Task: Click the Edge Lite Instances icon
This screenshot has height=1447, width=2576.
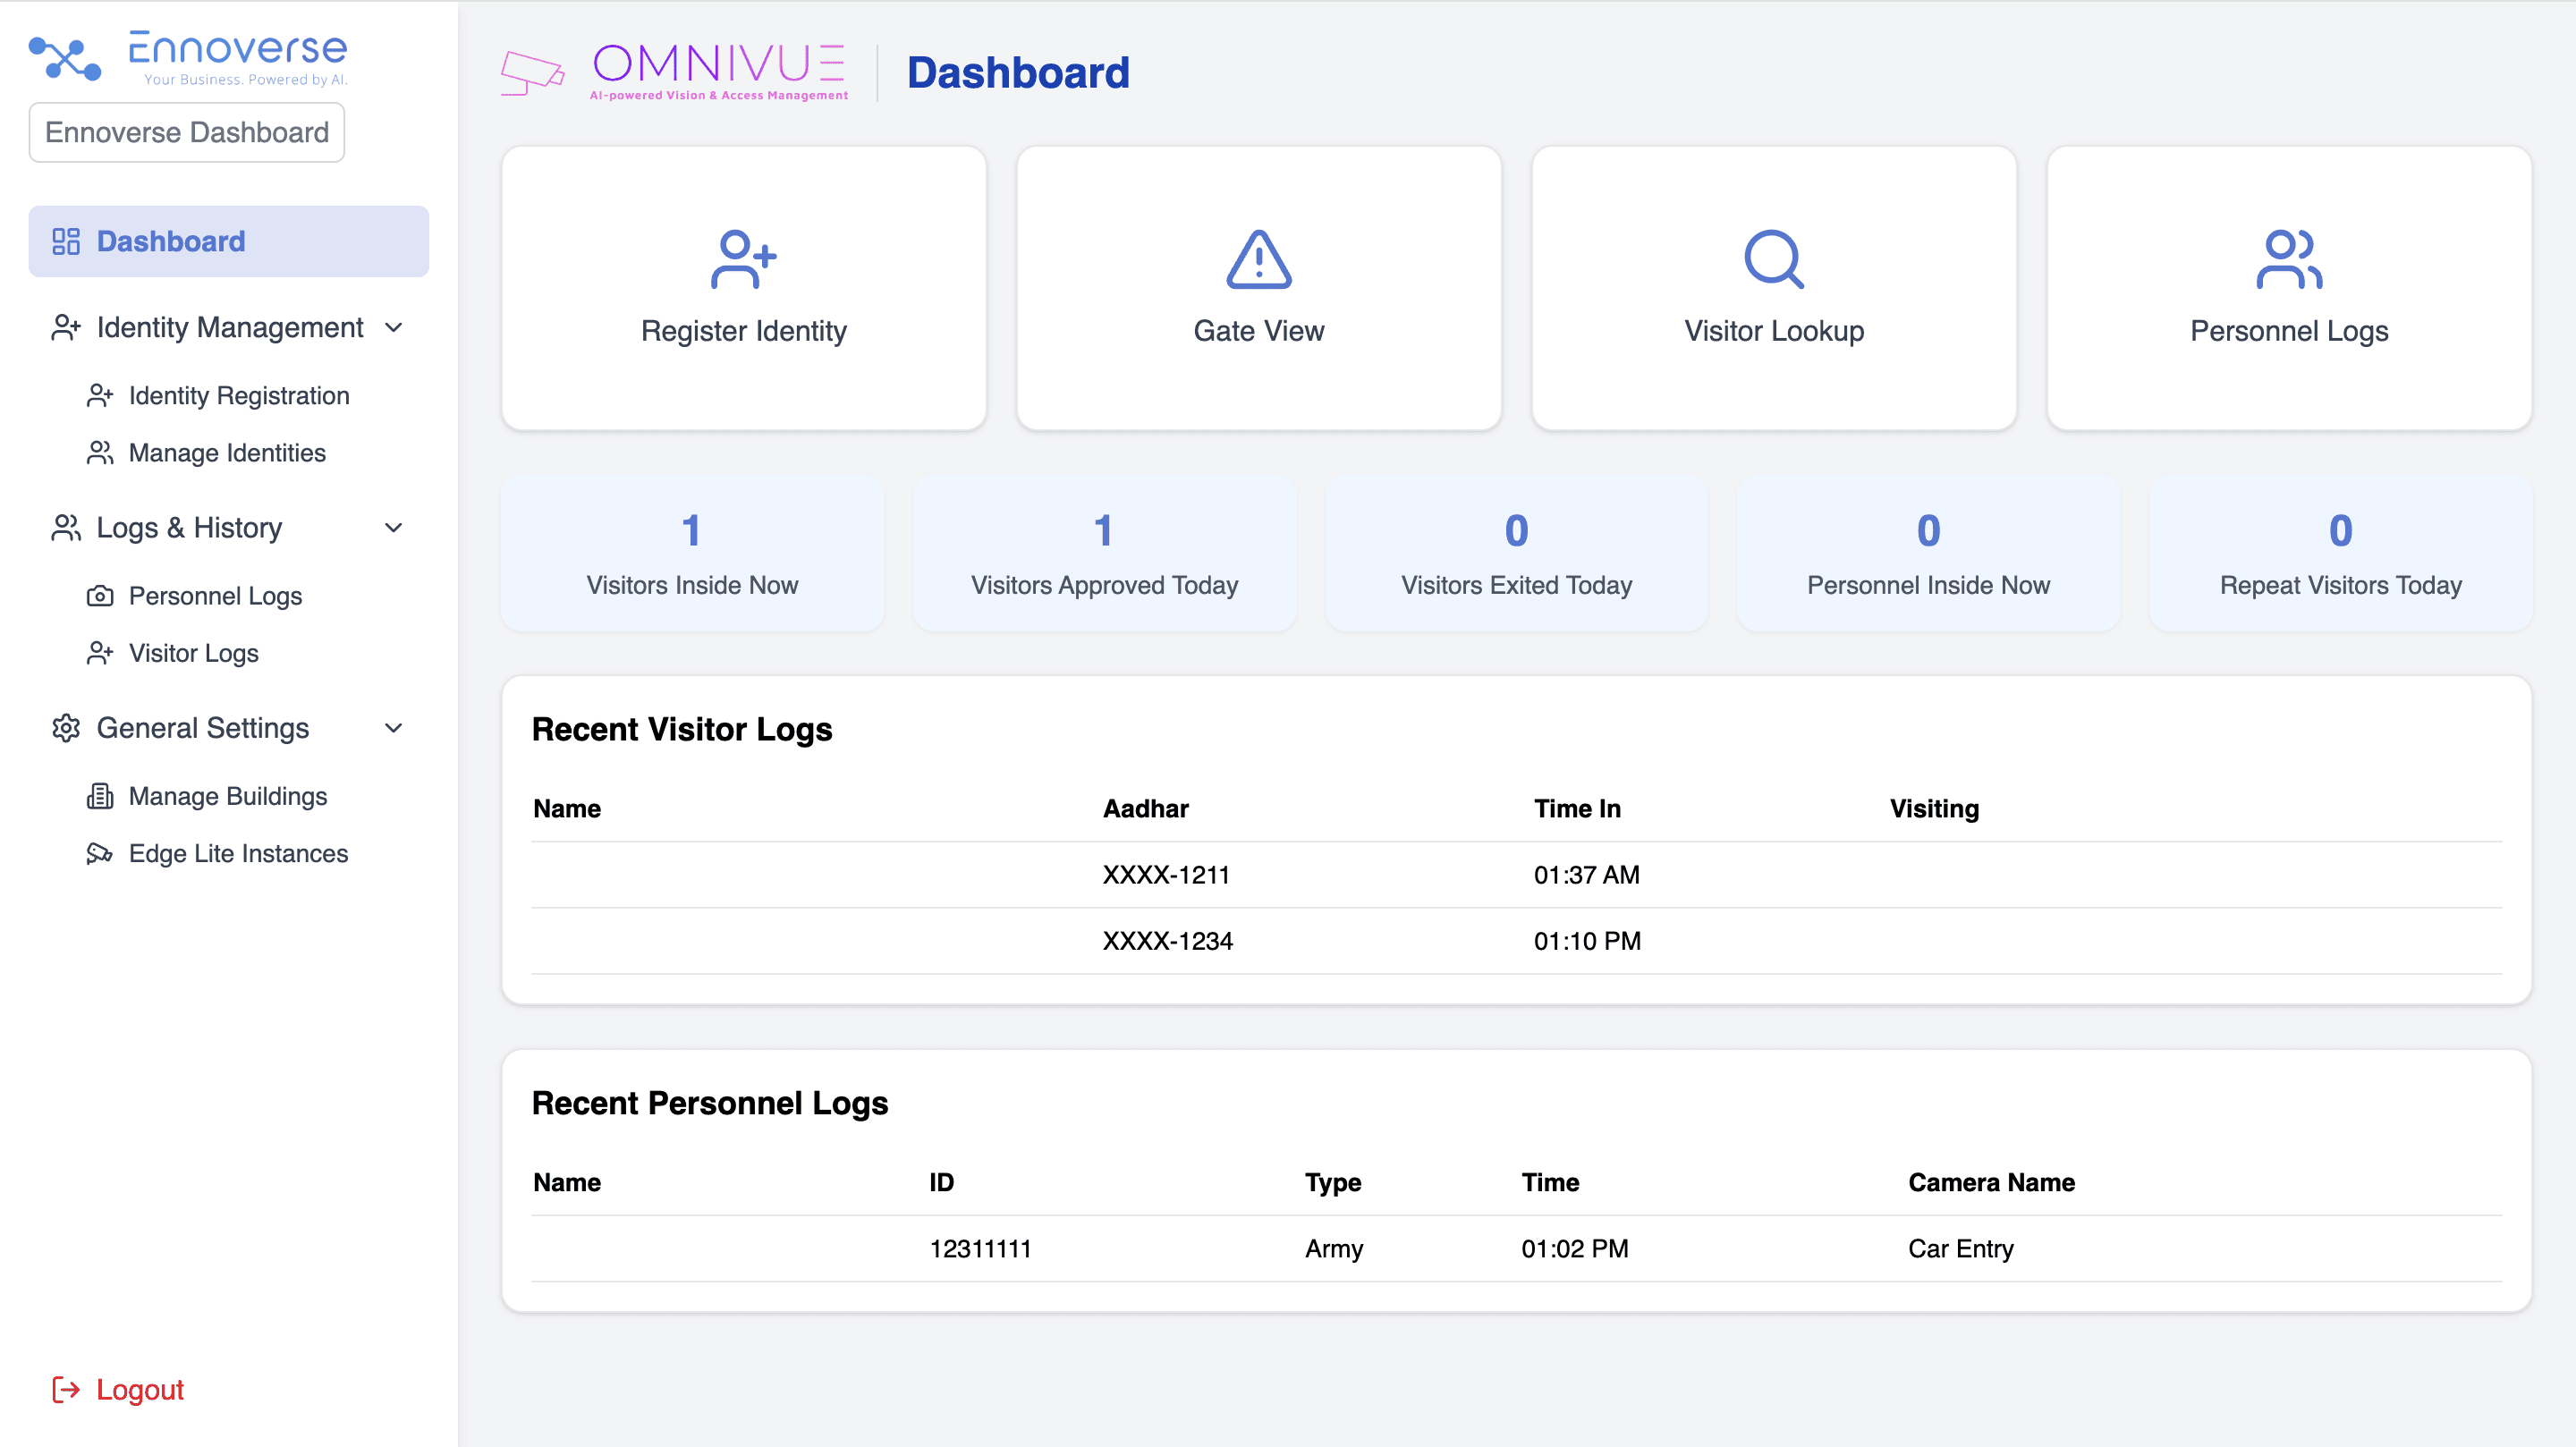Action: [101, 853]
